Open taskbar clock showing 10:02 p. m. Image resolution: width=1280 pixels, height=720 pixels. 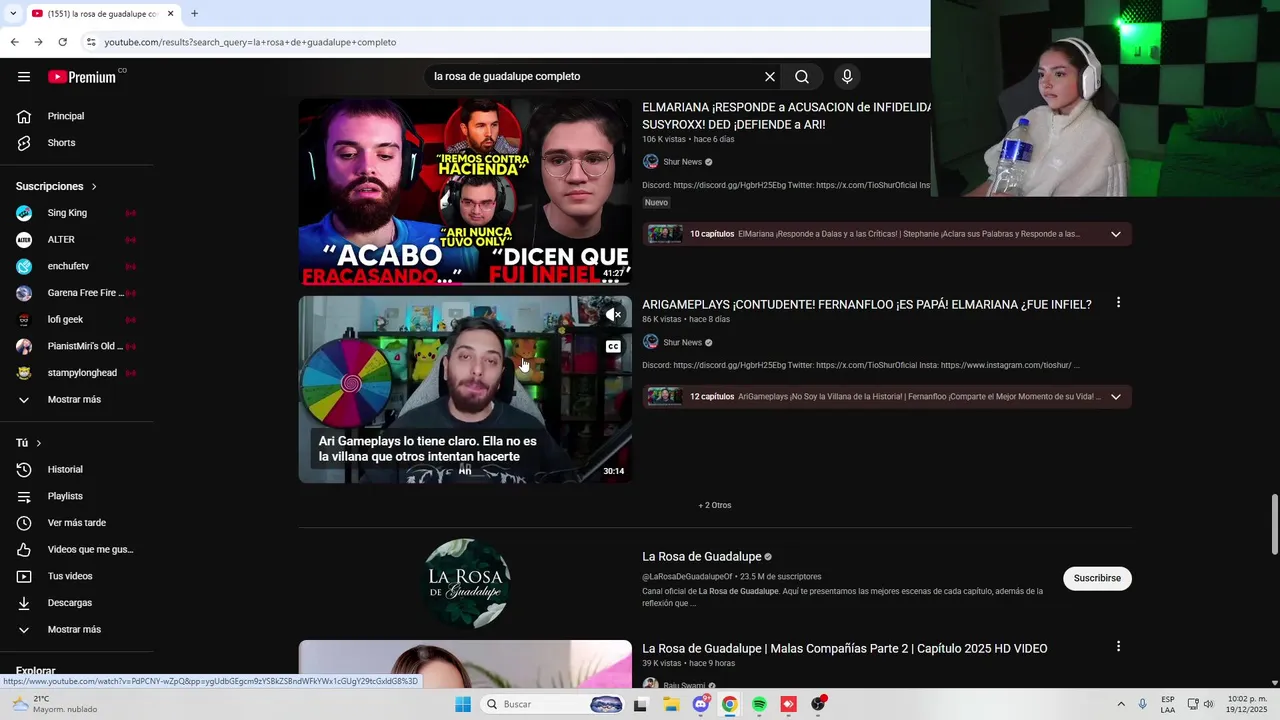click(1248, 704)
